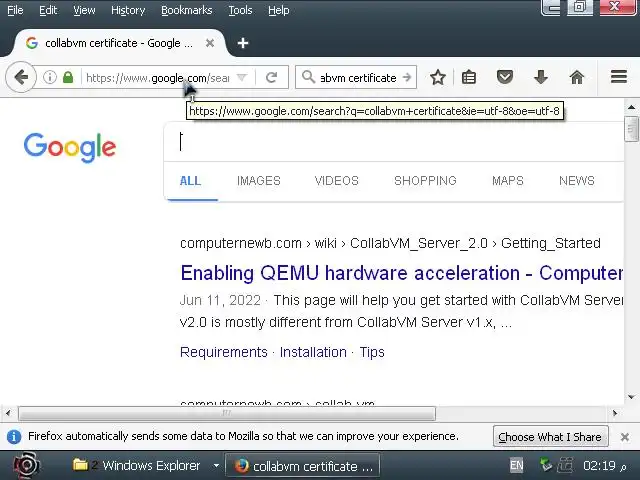Screen dimensions: 640x480
Task: Switch to NEWS results tab
Action: [x=576, y=181]
